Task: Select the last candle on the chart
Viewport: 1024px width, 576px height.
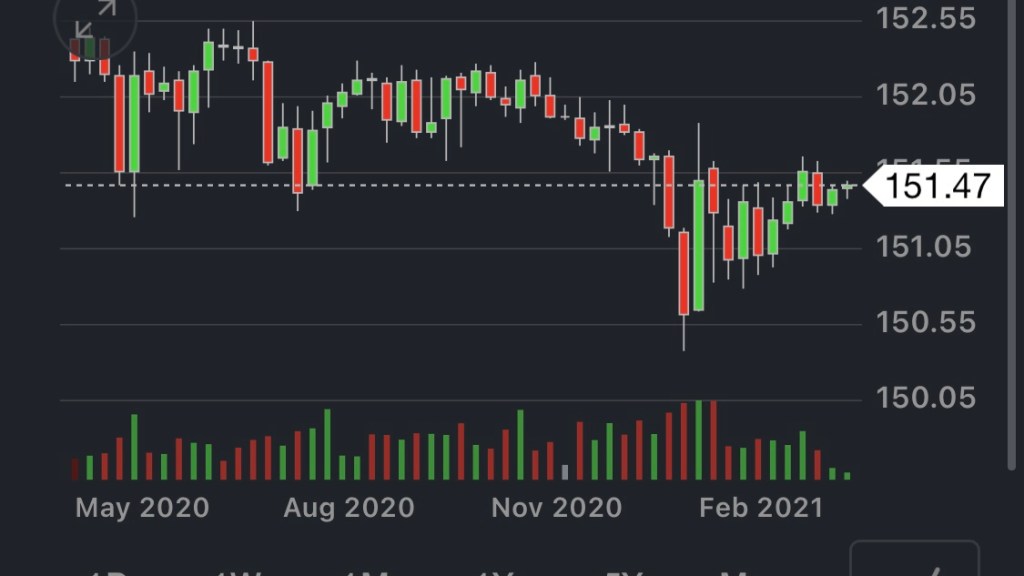Action: click(847, 186)
